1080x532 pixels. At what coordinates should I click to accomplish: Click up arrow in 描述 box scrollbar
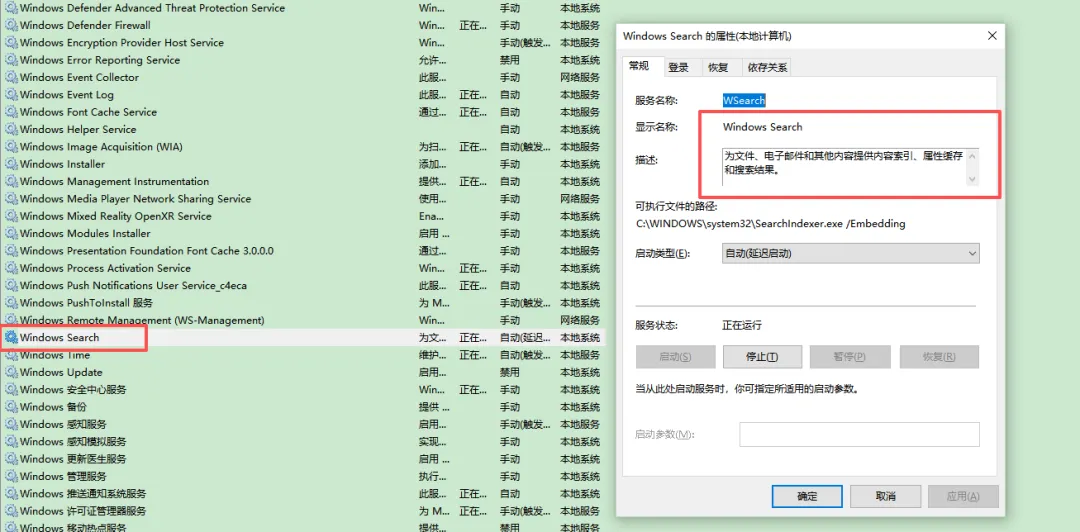click(x=972, y=156)
